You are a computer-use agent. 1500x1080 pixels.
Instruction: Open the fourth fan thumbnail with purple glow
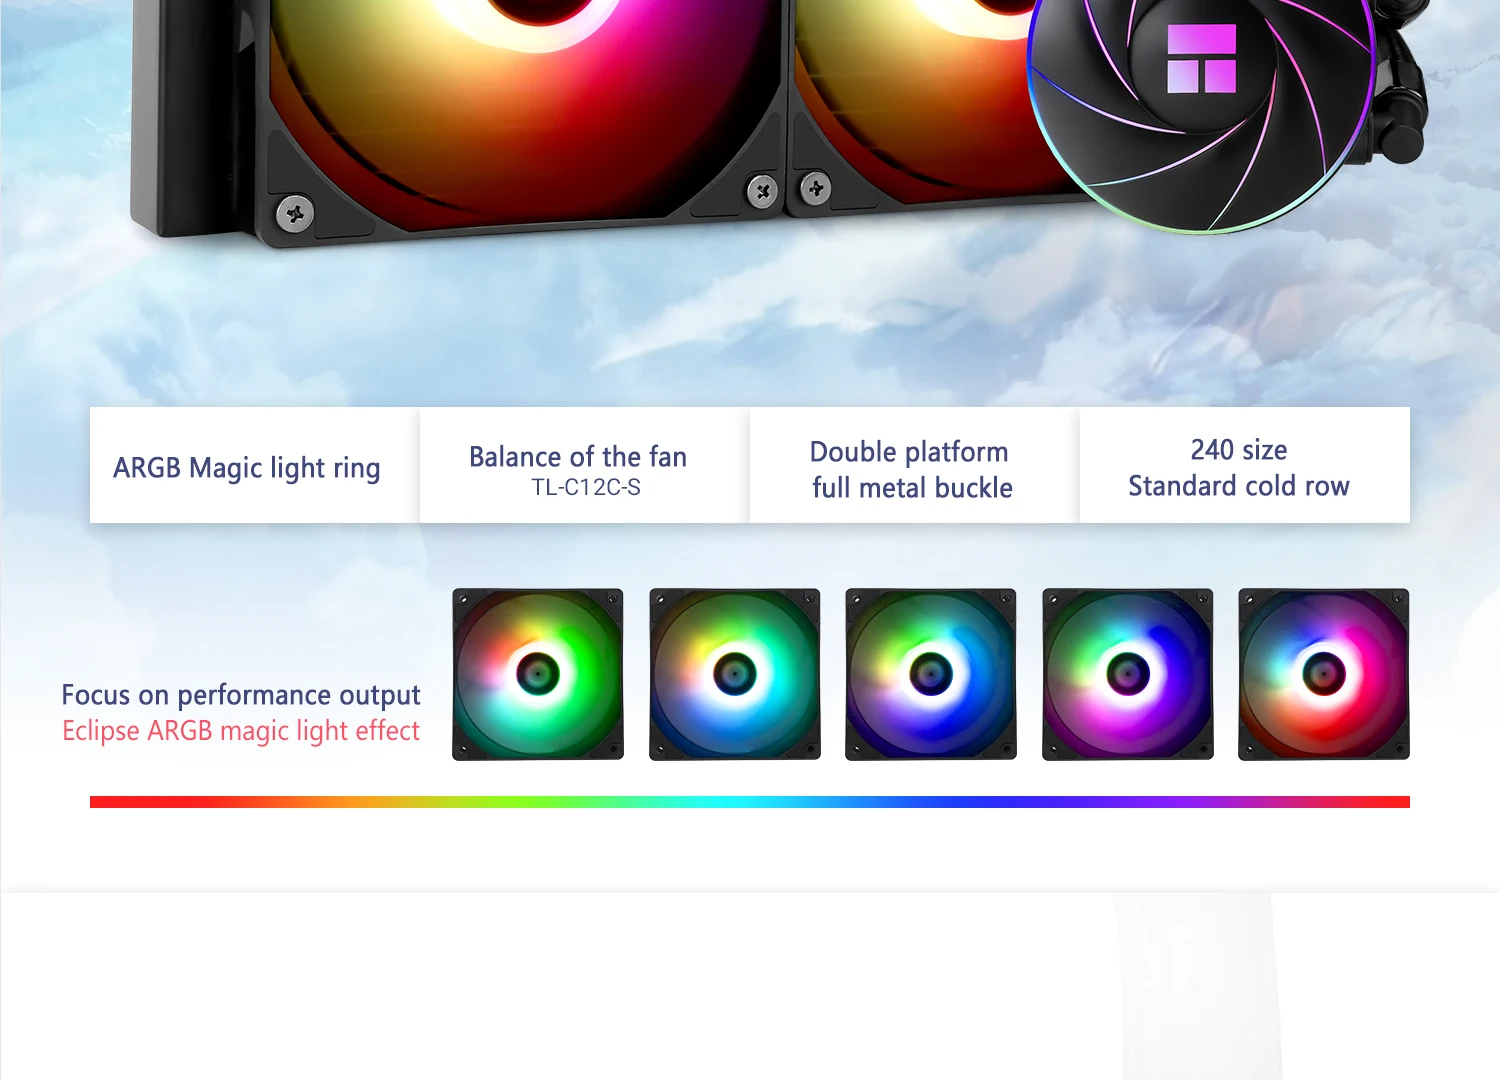pos(1127,674)
